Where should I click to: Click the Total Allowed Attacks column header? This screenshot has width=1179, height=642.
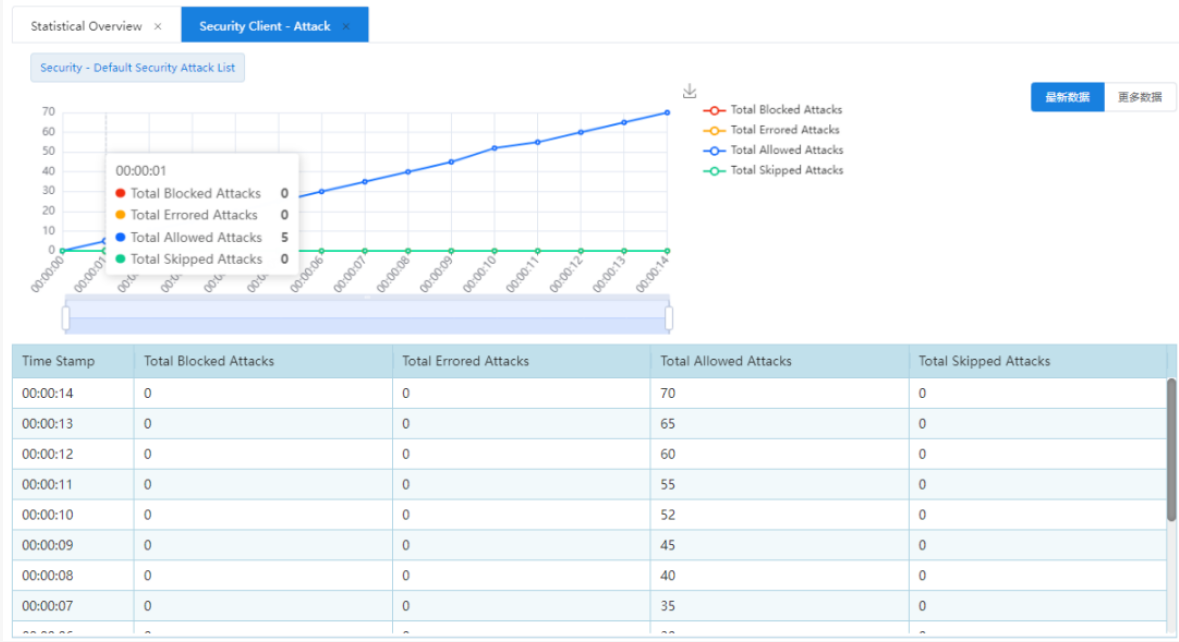(726, 361)
